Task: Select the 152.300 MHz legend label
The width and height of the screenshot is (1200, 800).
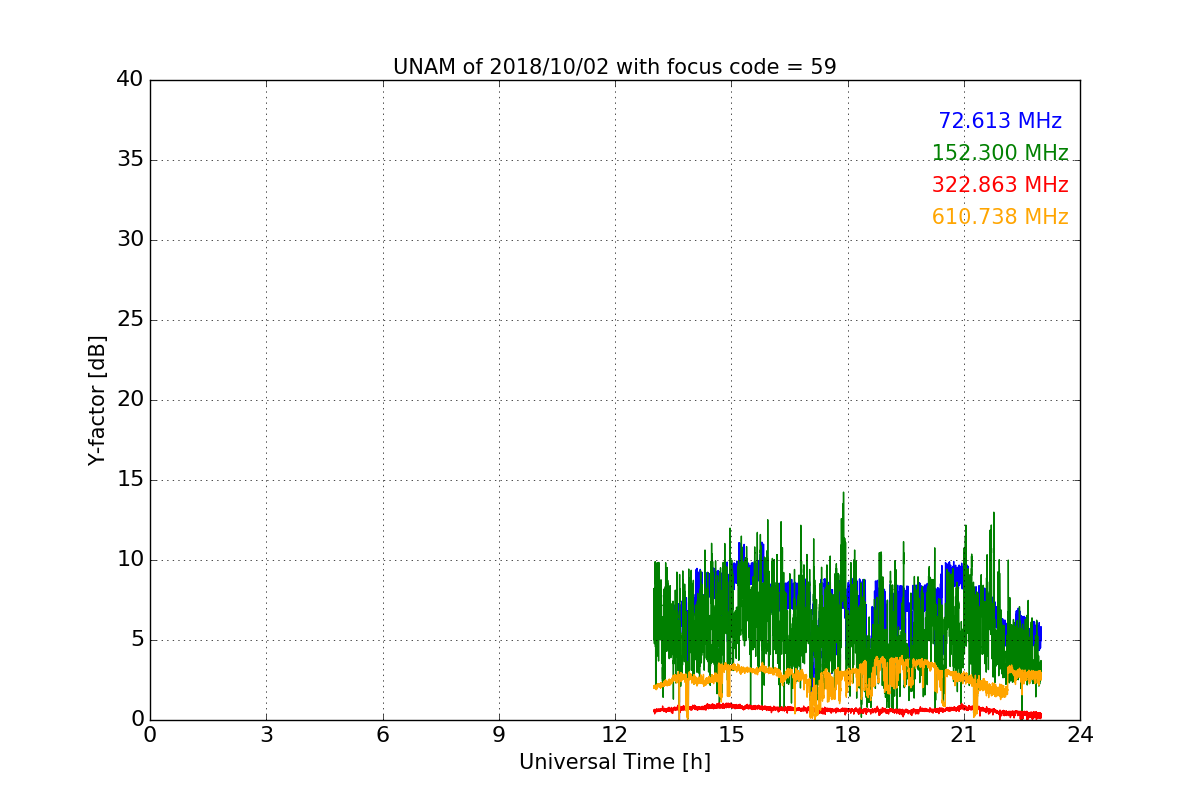Action: click(1000, 153)
